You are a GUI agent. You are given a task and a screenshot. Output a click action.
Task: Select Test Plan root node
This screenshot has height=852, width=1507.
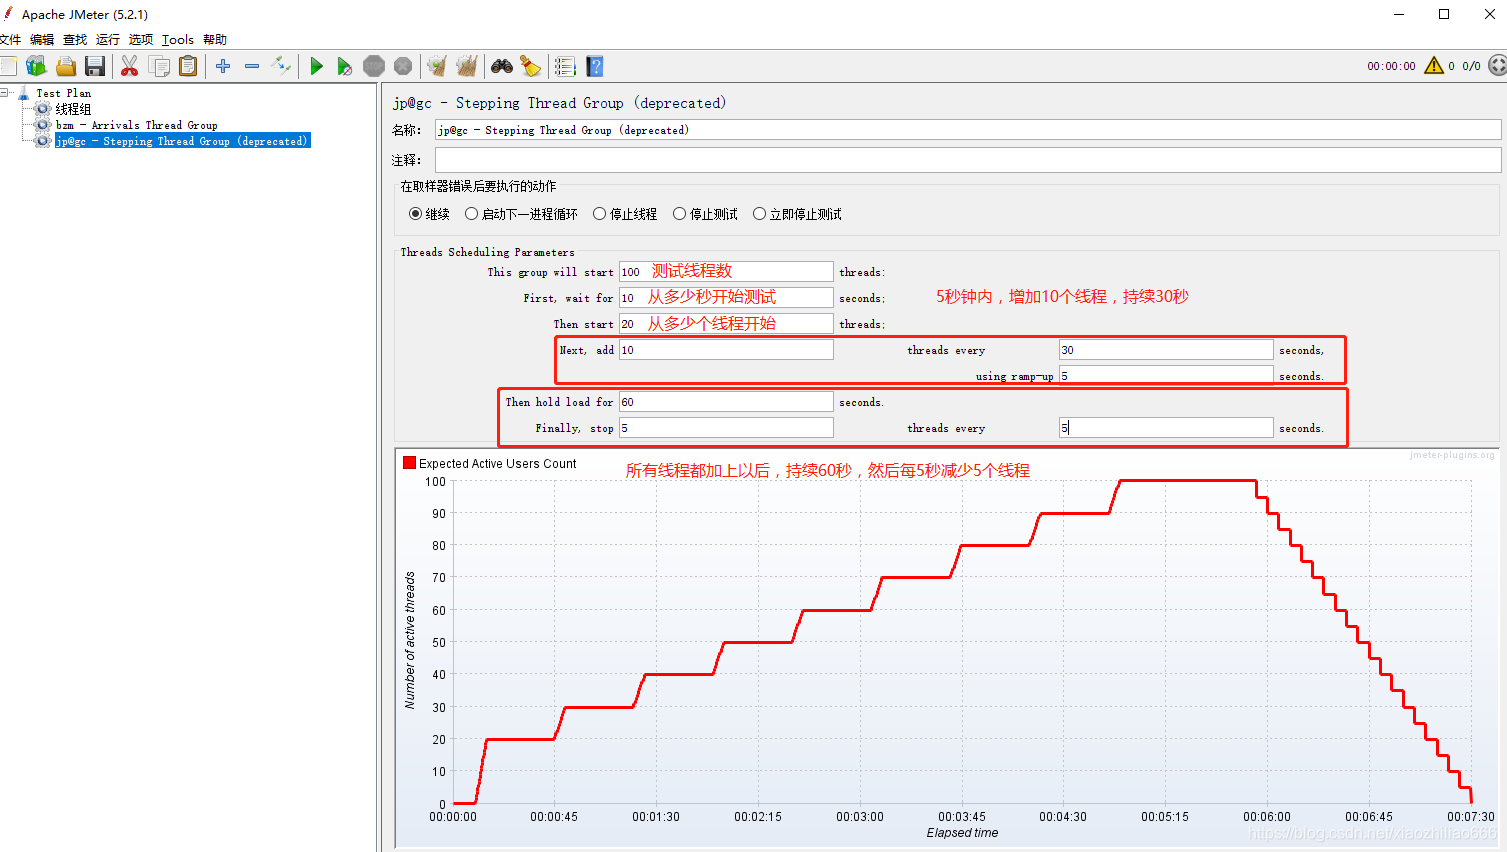[x=64, y=93]
